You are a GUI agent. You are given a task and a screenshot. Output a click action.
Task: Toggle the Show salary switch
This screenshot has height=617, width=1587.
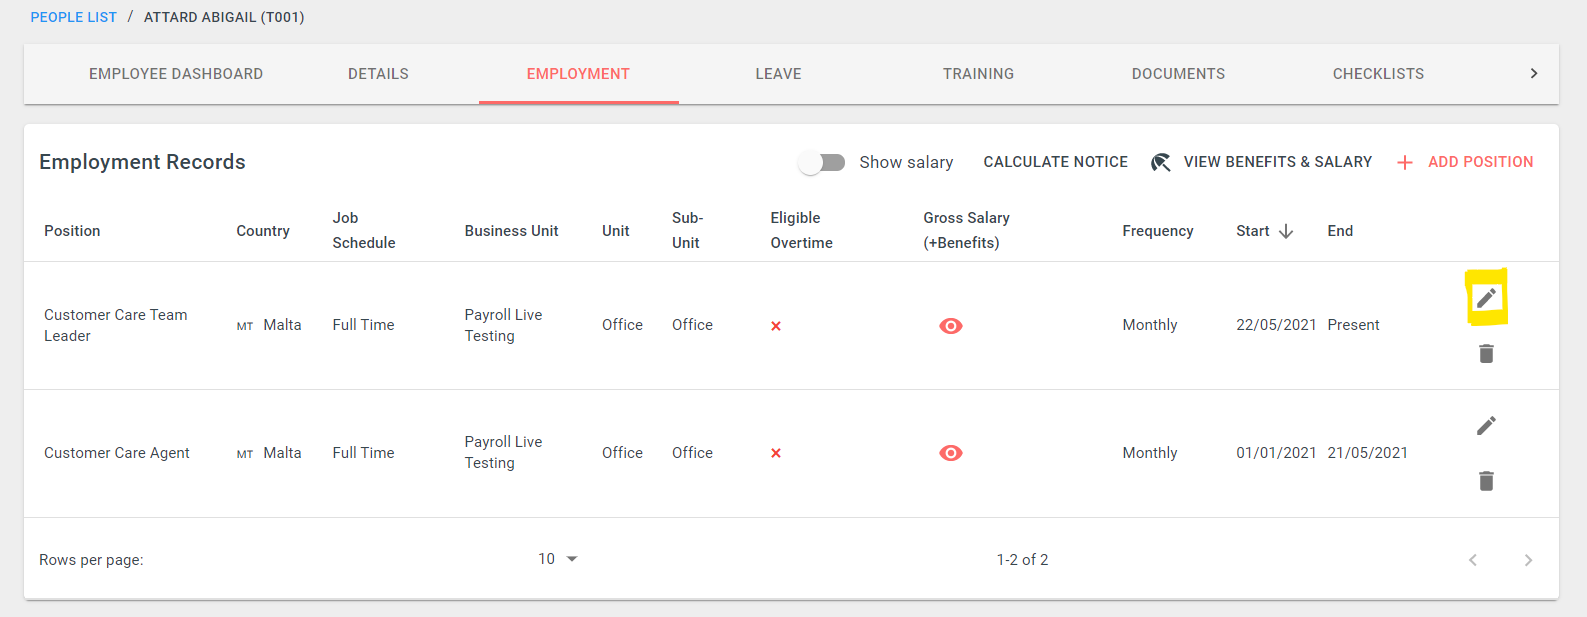[x=822, y=162]
